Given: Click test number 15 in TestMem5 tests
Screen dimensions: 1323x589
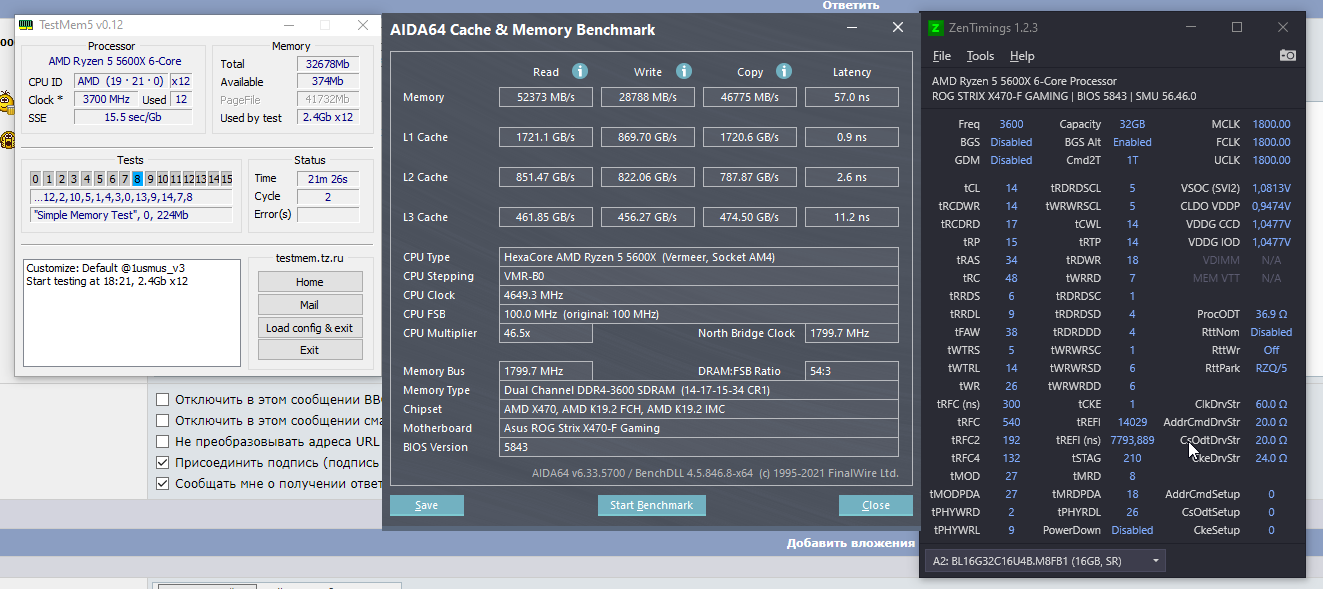Looking at the screenshot, I should point(227,179).
